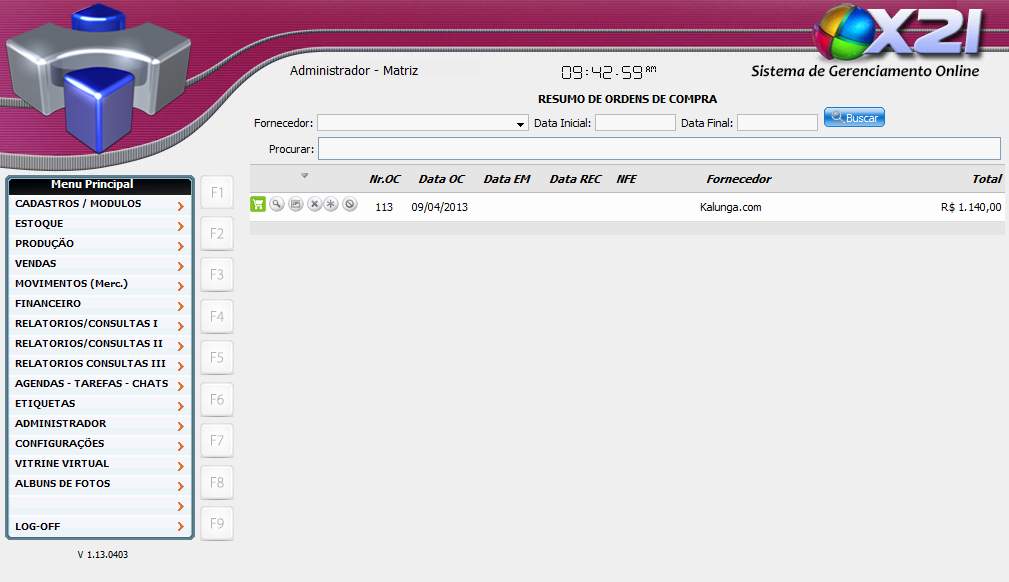
Task: Click the prohibited-circle icon in order 113 row
Action: (x=349, y=204)
